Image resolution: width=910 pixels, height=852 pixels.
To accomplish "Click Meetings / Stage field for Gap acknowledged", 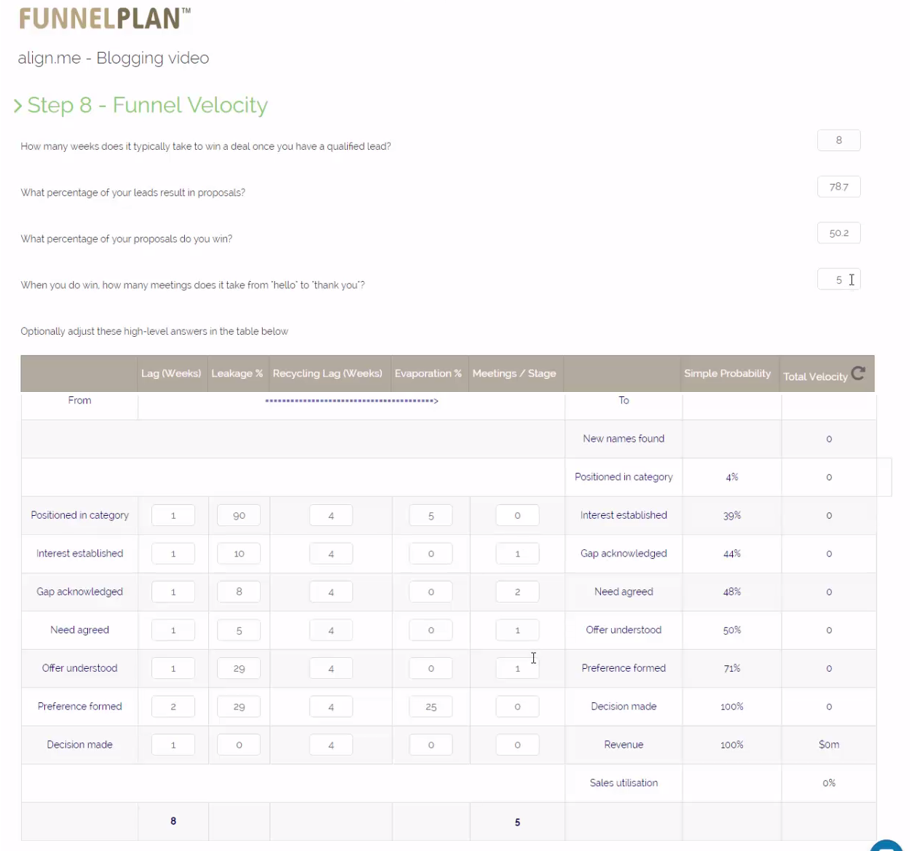I will point(517,592).
